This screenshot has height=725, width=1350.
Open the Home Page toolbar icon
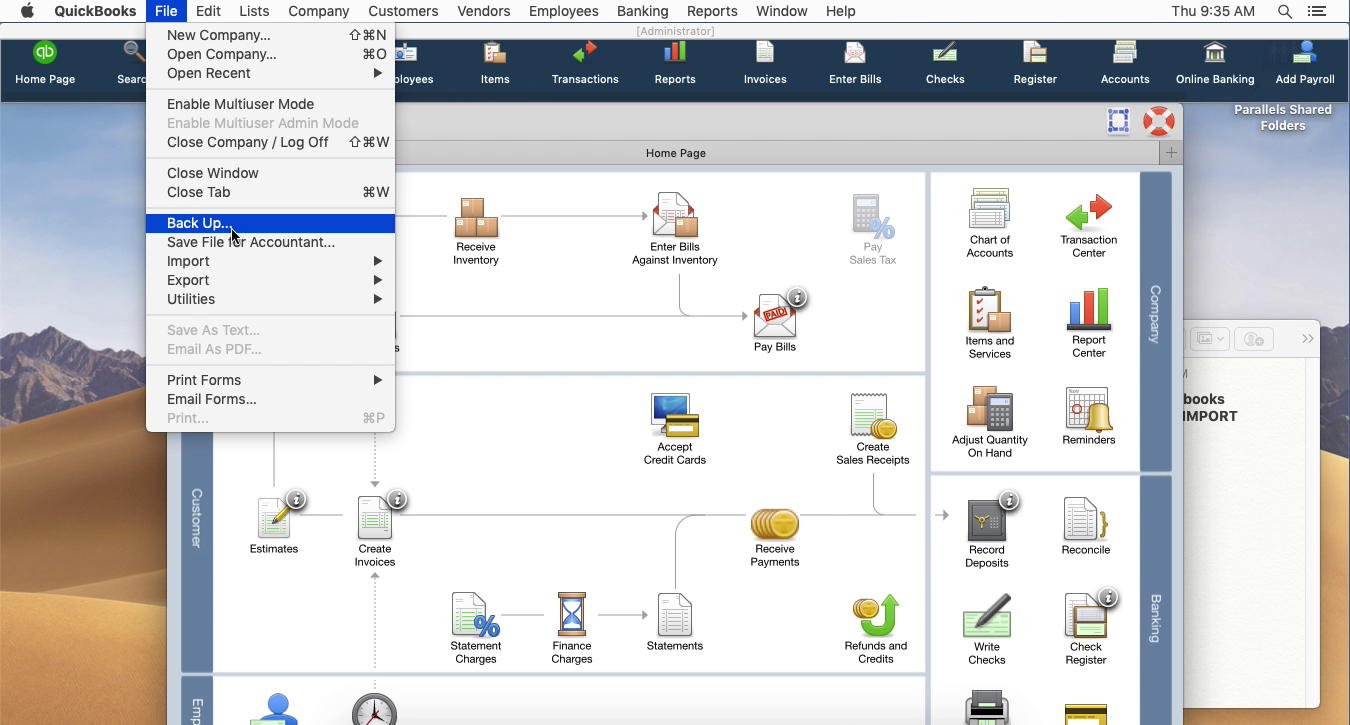tap(45, 62)
